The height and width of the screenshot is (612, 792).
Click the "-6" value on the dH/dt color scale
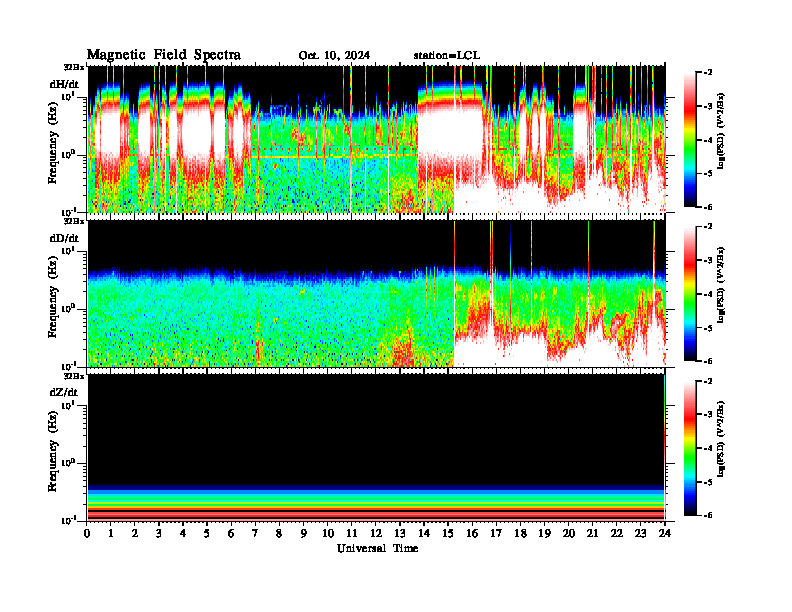pyautogui.click(x=708, y=207)
